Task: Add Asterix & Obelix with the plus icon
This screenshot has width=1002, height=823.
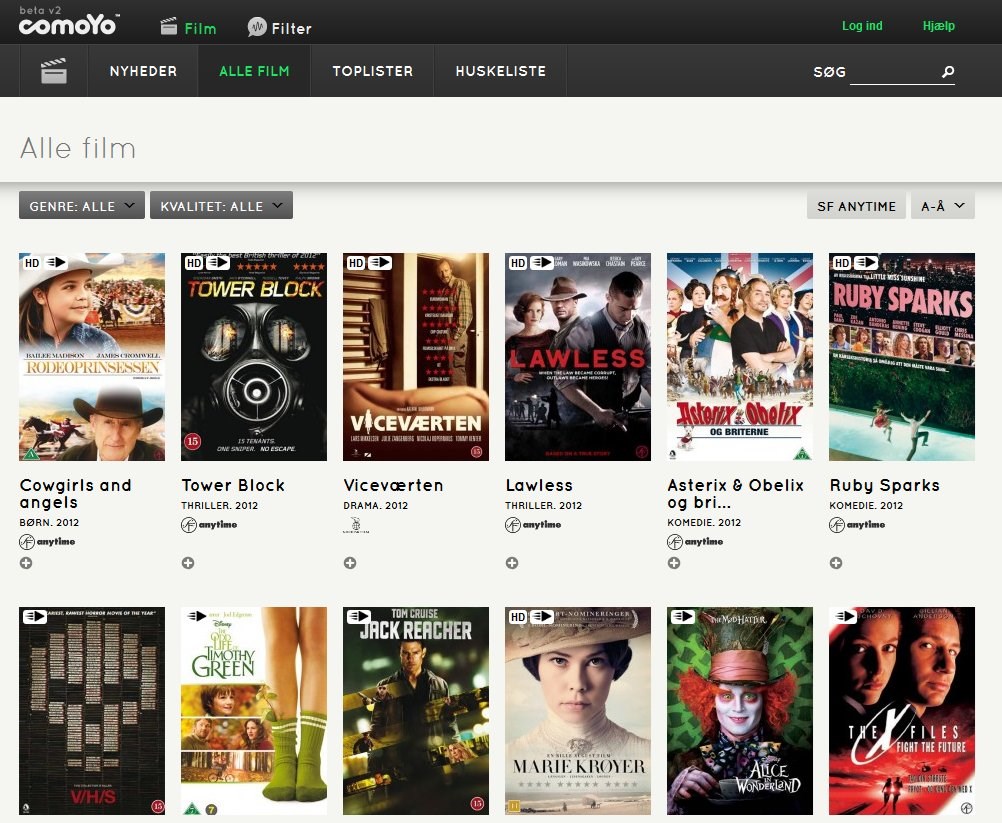Action: click(674, 563)
